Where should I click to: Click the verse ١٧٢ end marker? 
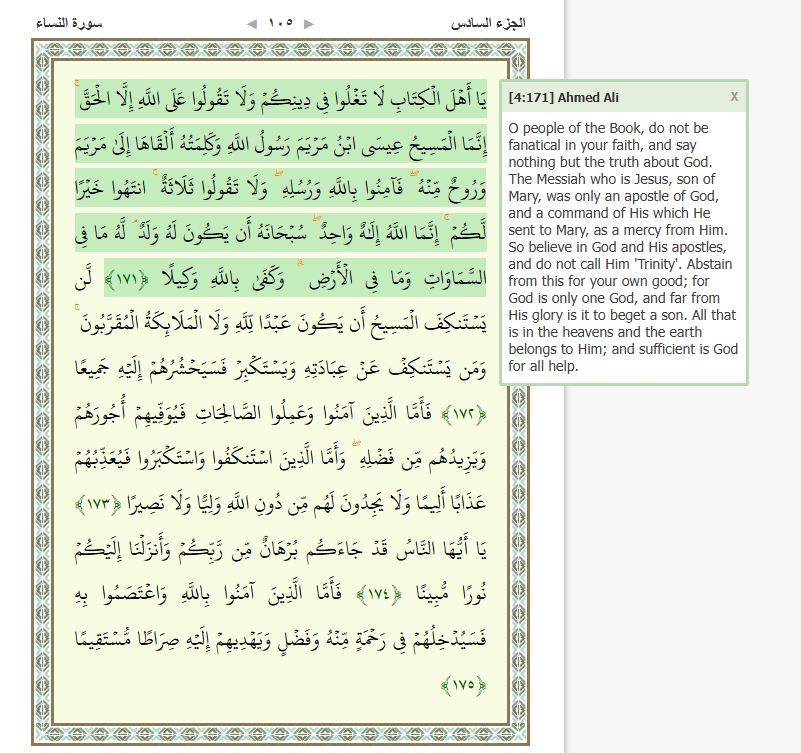[464, 414]
